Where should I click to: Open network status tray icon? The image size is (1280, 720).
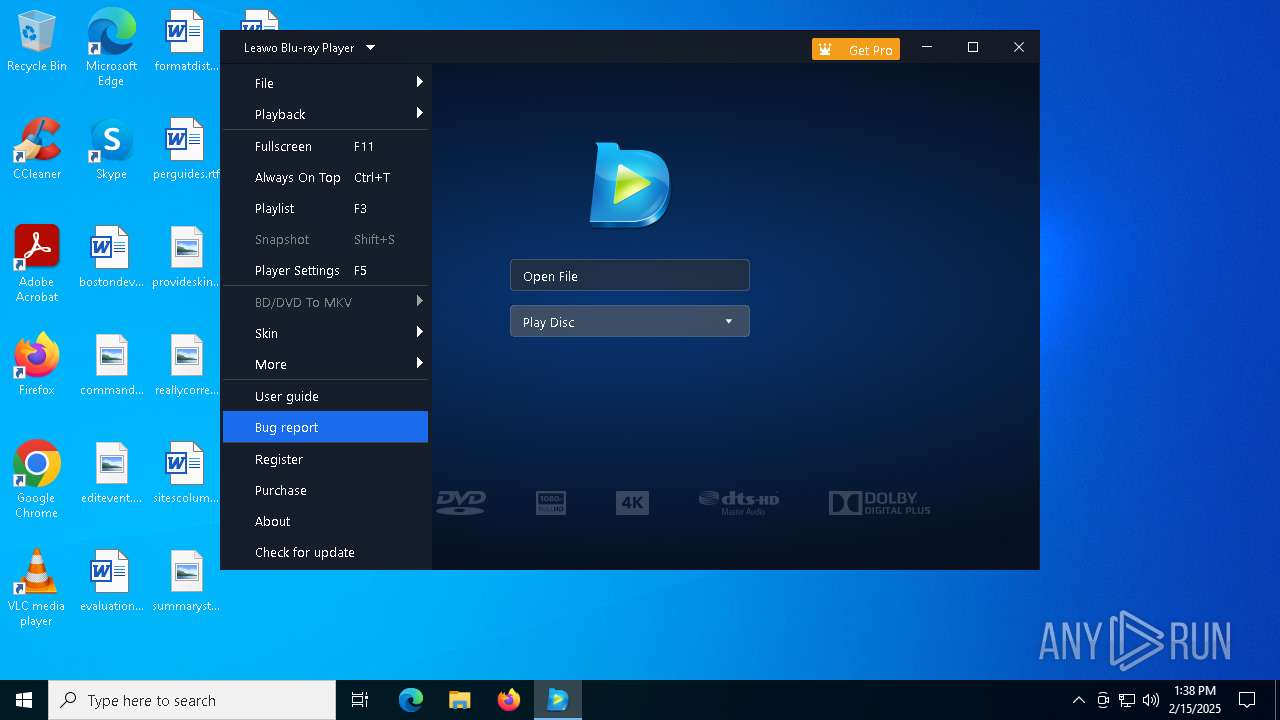click(1127, 700)
